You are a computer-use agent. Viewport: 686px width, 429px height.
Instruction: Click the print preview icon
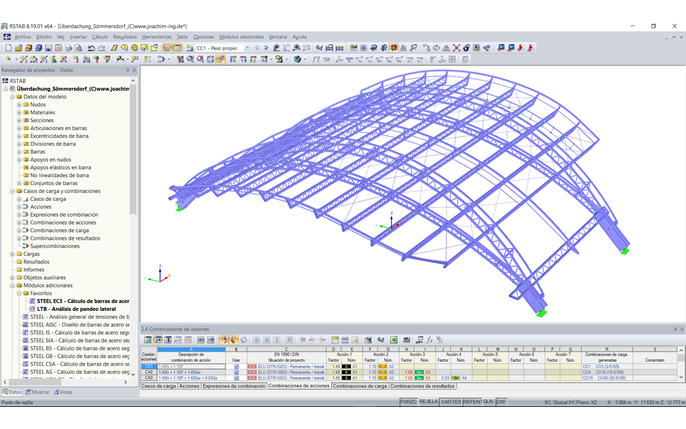(x=79, y=48)
